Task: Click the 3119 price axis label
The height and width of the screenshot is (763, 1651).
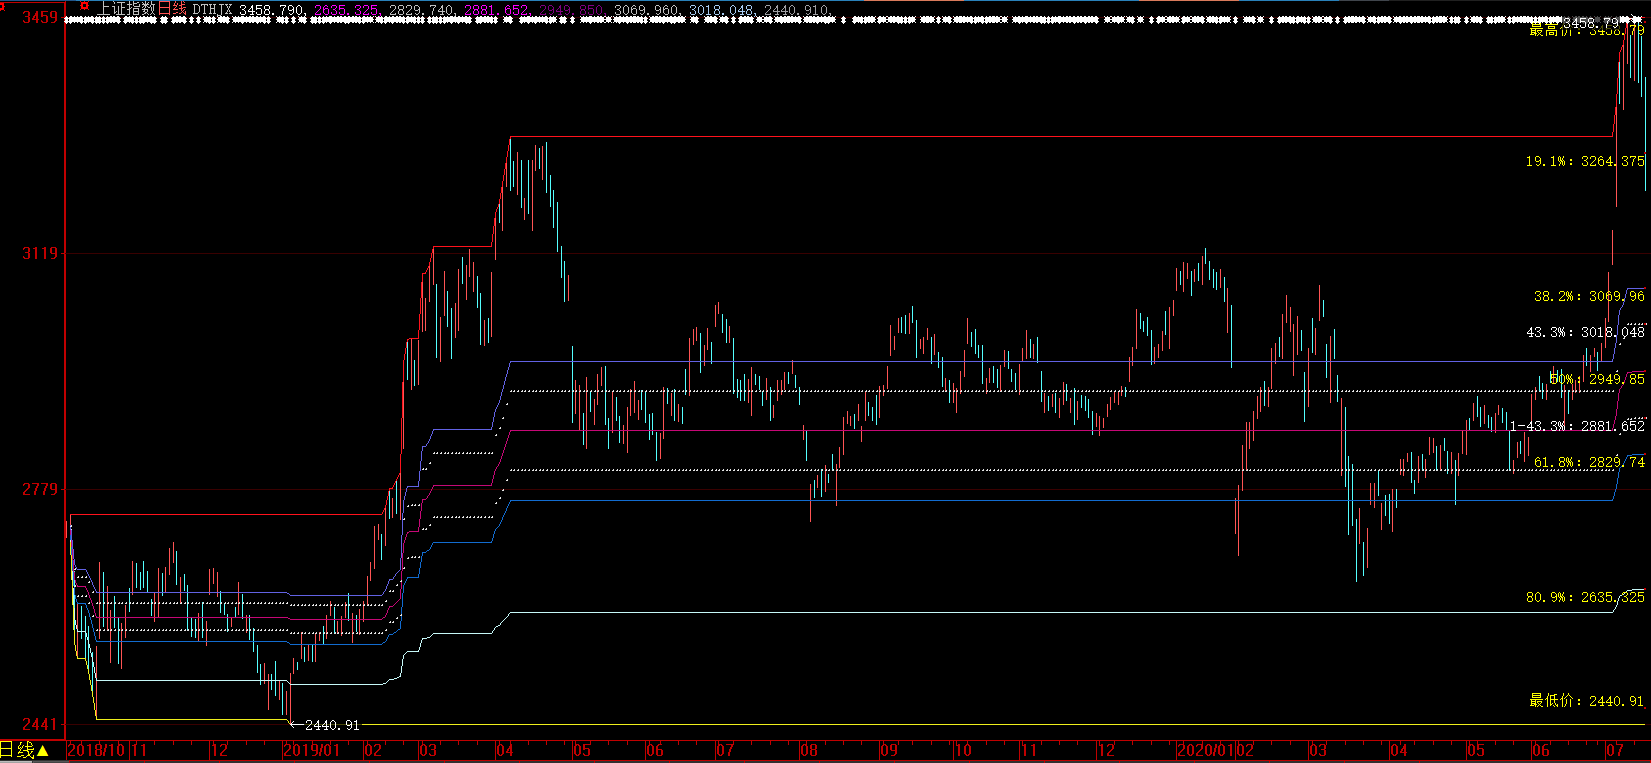Action: (40, 254)
